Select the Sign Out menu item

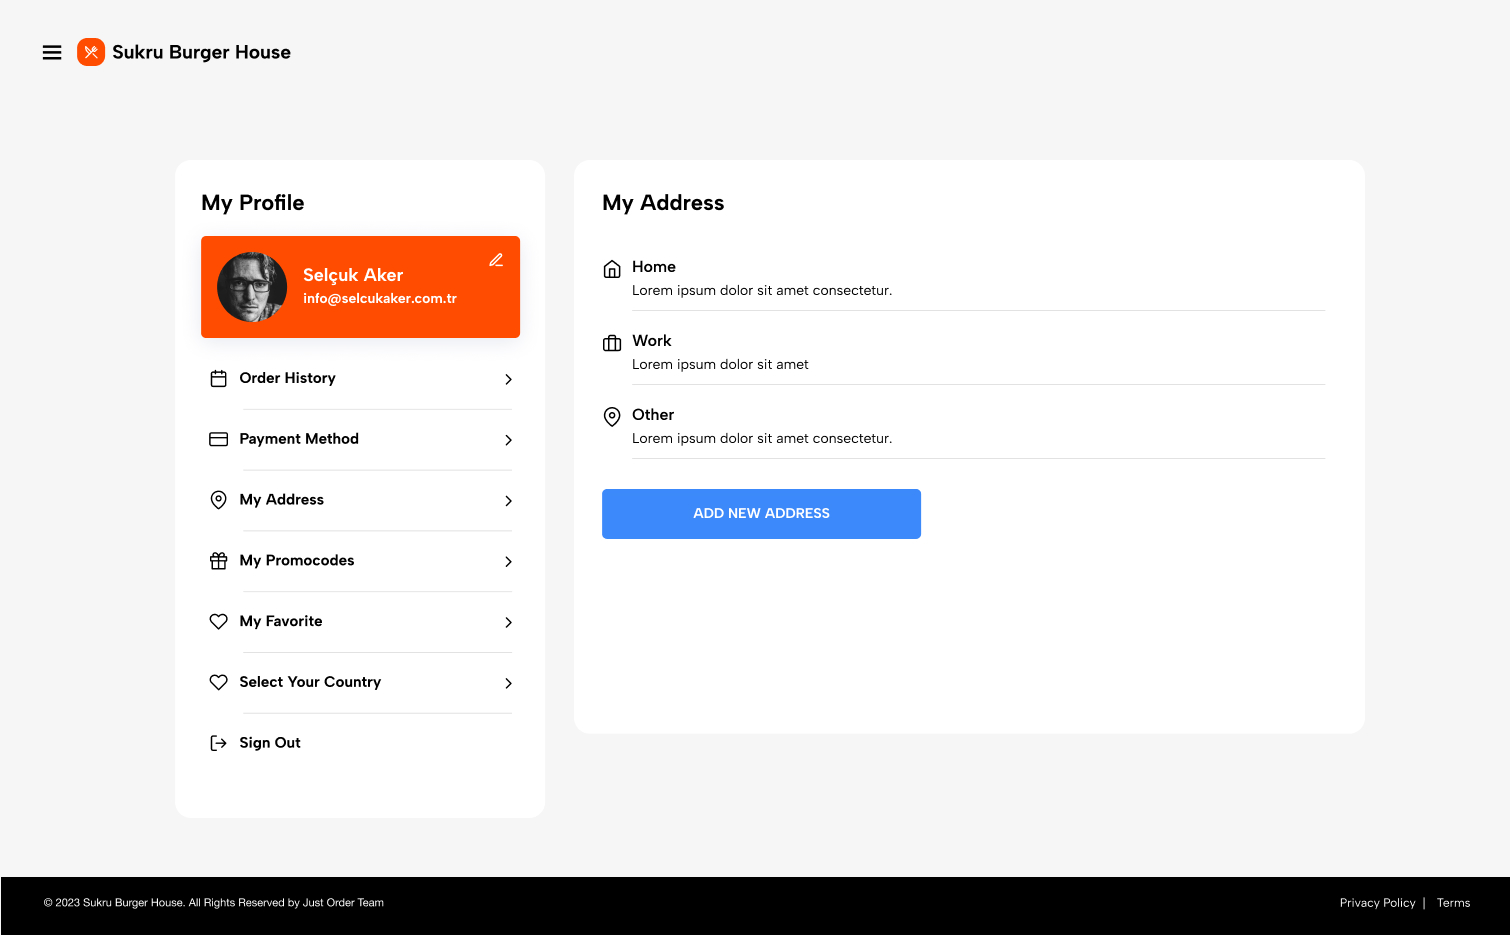coord(270,743)
